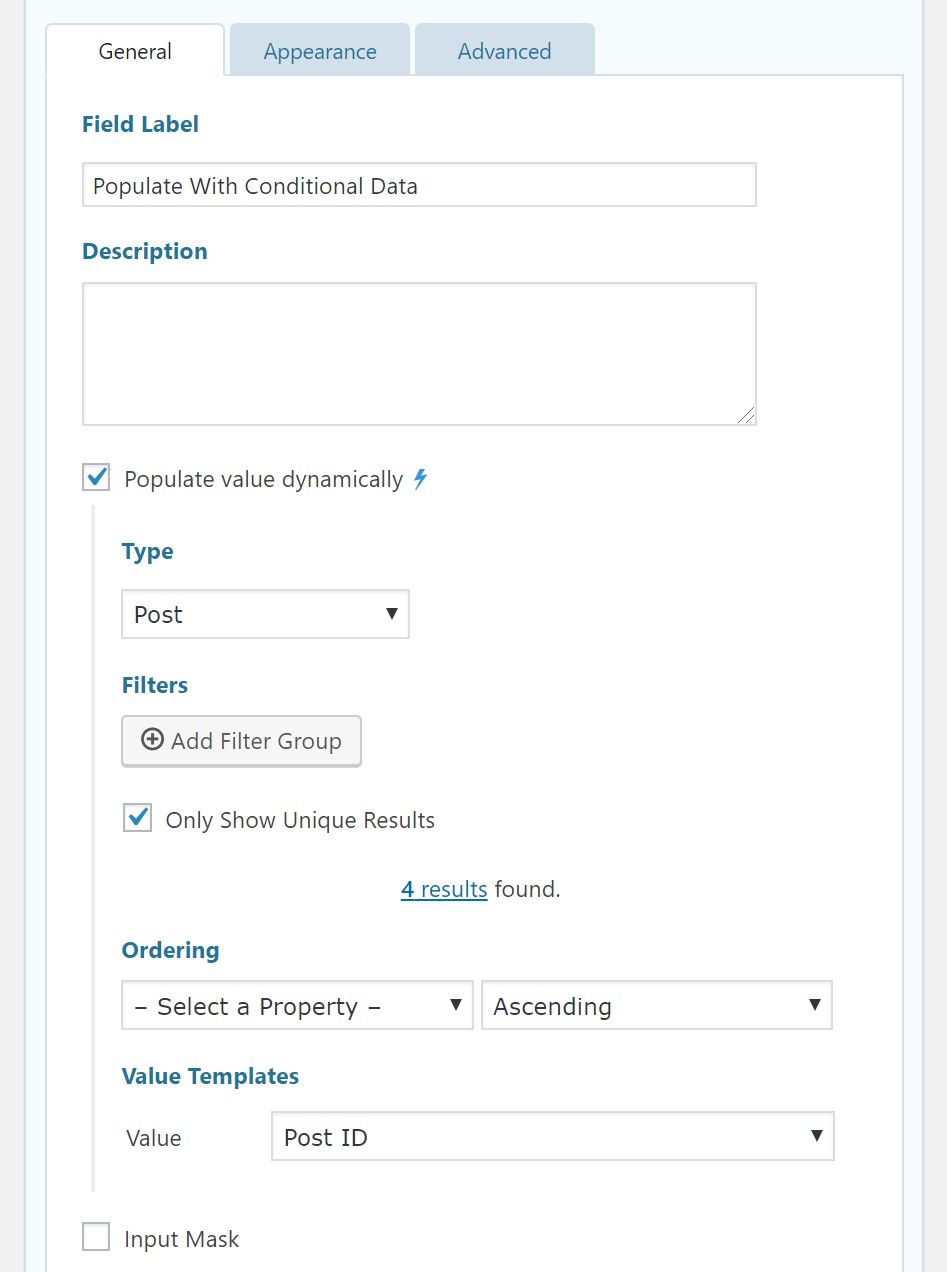Viewport: 947px width, 1272px height.
Task: Enable the Input Mask checkbox
Action: (97, 1238)
